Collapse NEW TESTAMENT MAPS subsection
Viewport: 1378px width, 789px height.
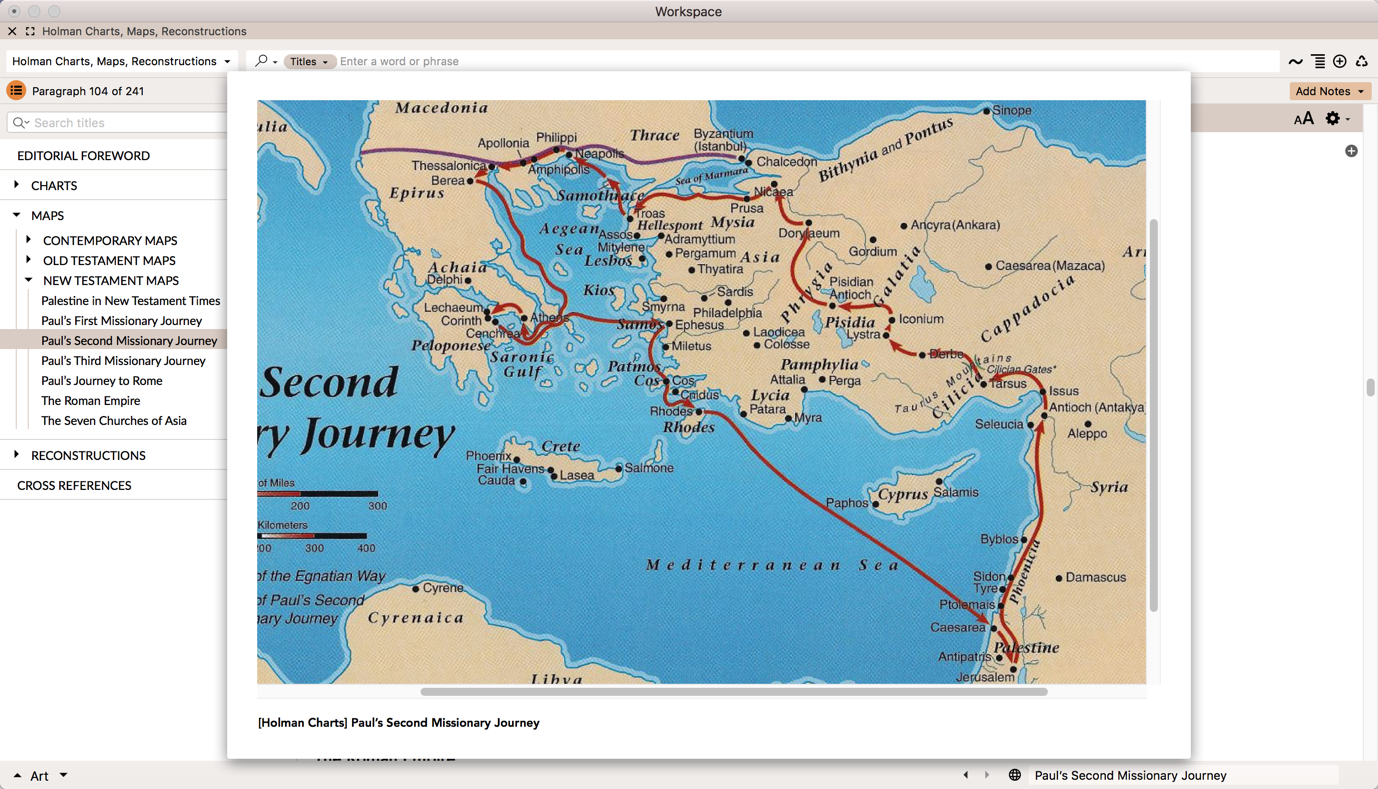28,280
